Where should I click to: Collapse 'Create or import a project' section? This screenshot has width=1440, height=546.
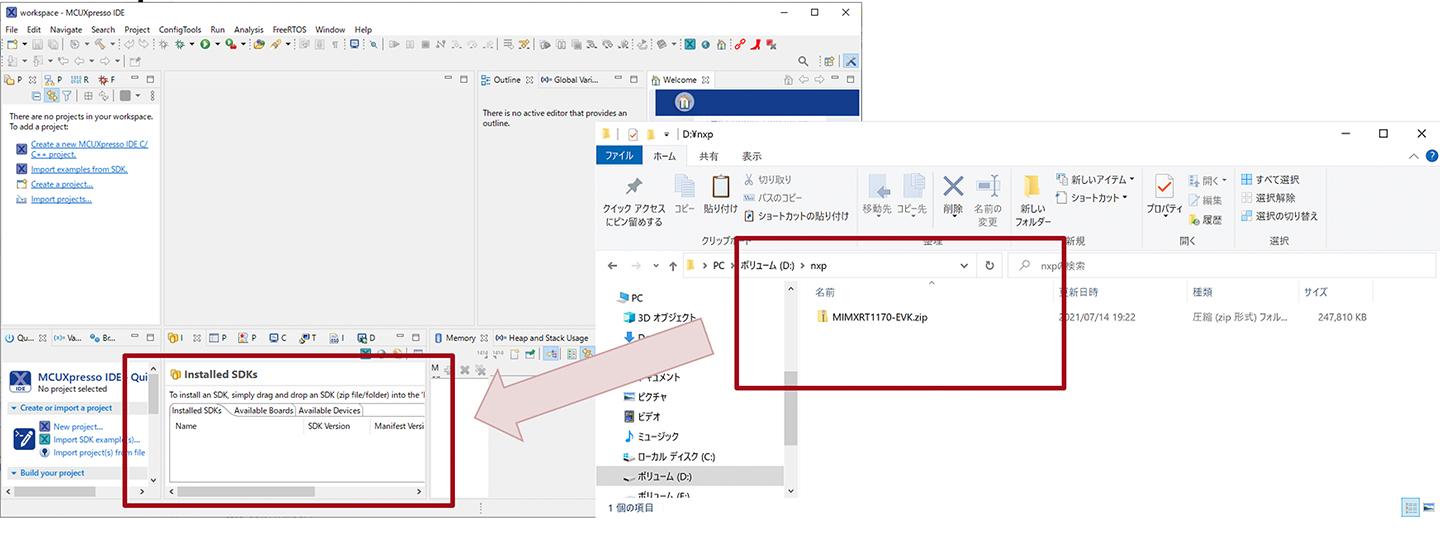[14, 408]
